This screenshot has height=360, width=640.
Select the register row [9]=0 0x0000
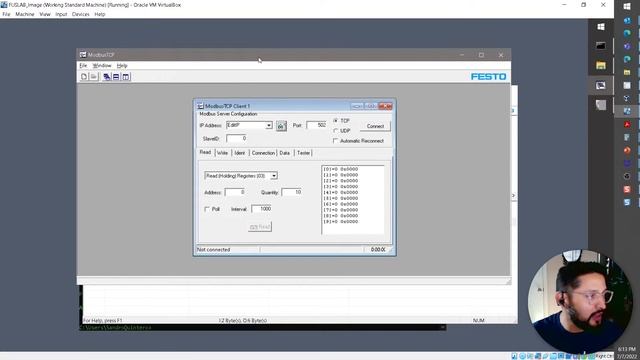click(x=340, y=222)
